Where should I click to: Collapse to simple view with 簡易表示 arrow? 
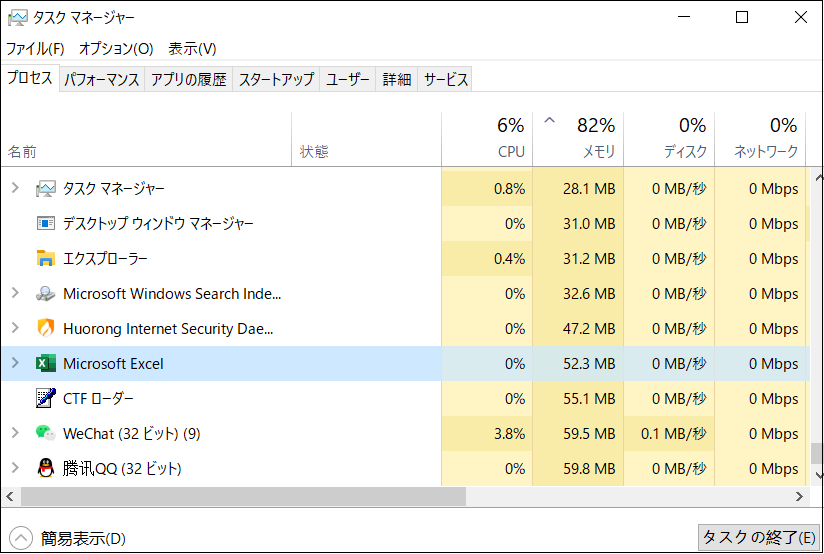coord(21,538)
